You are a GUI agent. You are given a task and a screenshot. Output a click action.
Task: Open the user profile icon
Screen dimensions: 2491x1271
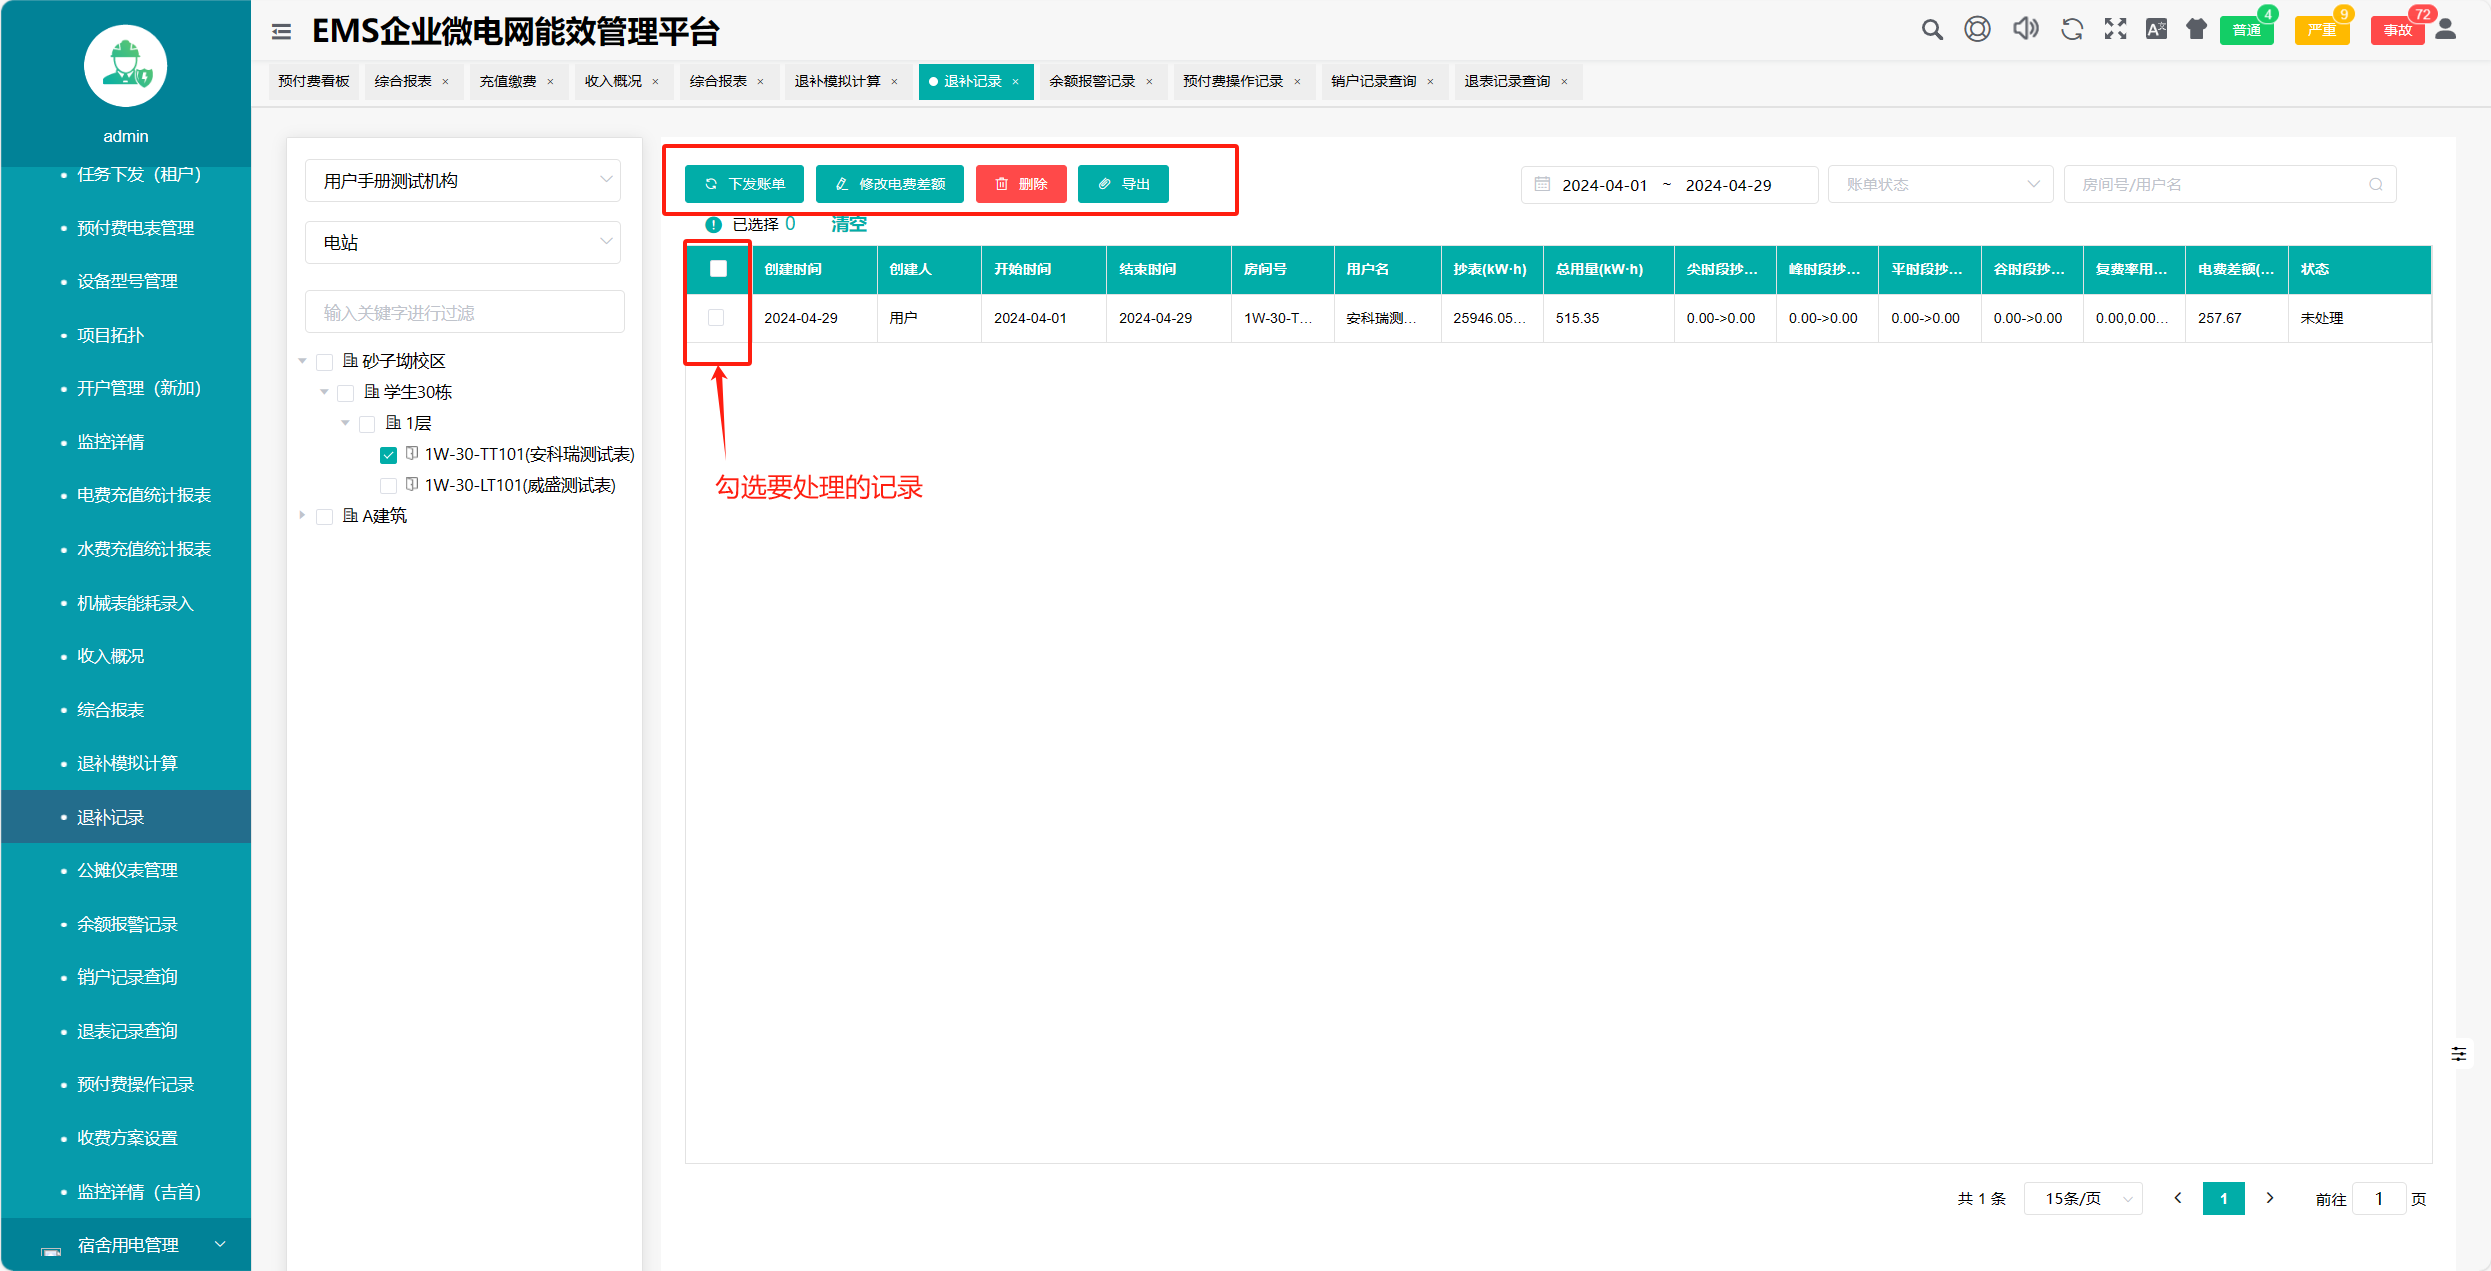click(2445, 29)
